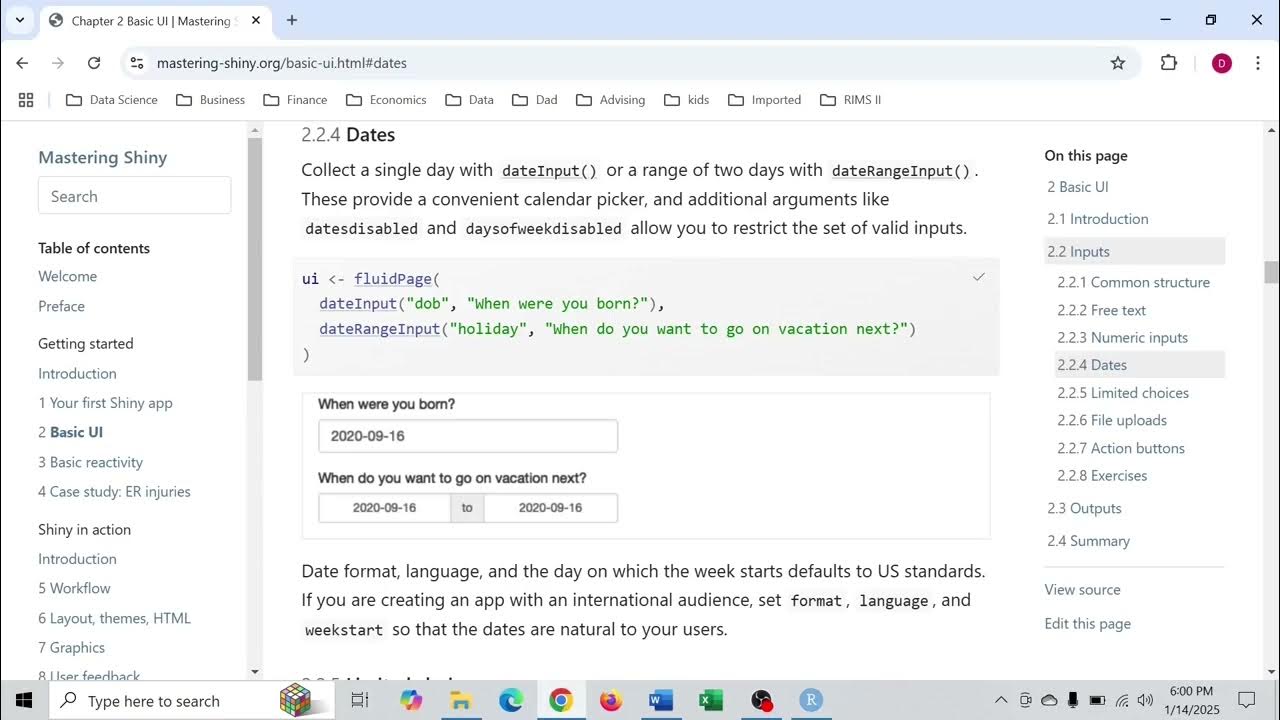Open the Advising bookmarks folder
This screenshot has height=720, width=1280.
click(x=609, y=100)
